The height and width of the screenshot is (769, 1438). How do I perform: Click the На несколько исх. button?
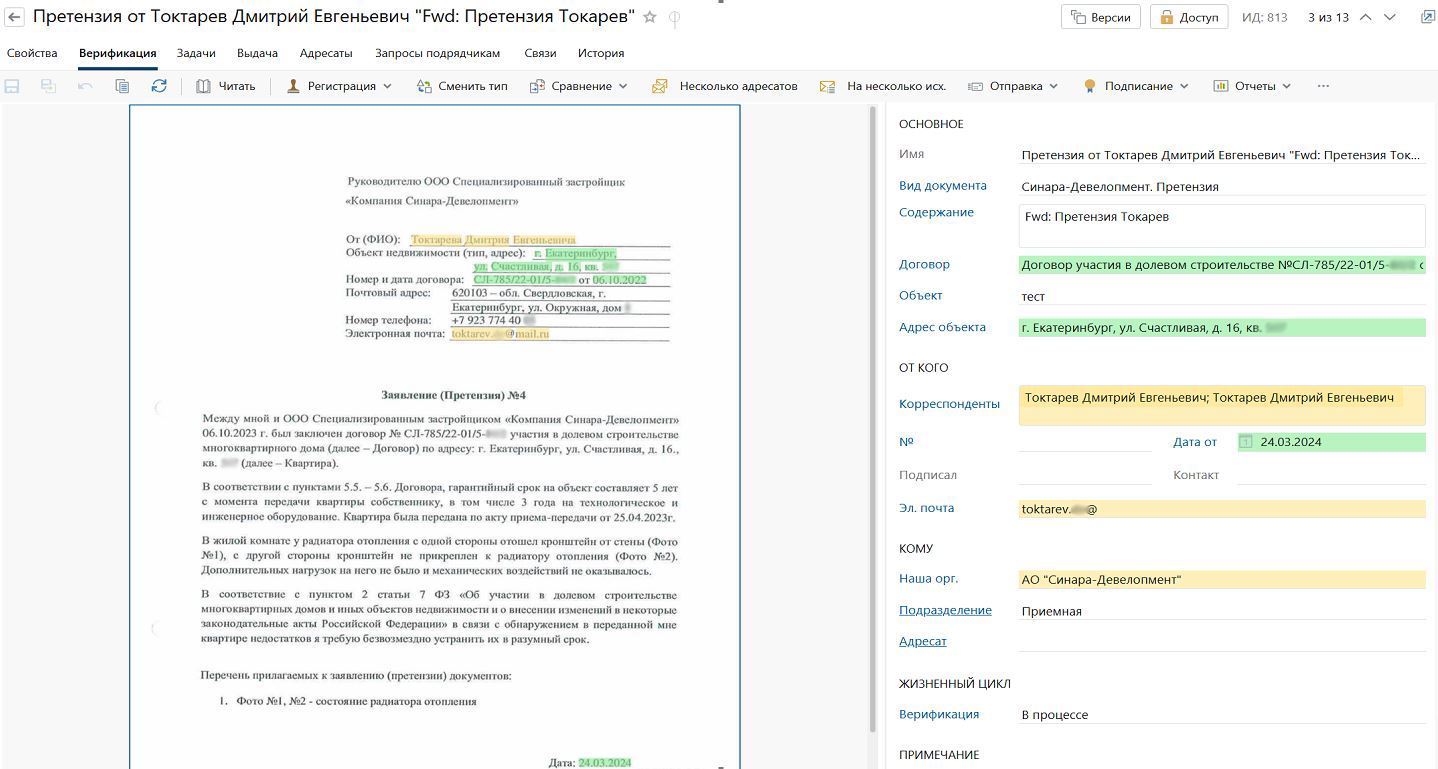tap(883, 86)
